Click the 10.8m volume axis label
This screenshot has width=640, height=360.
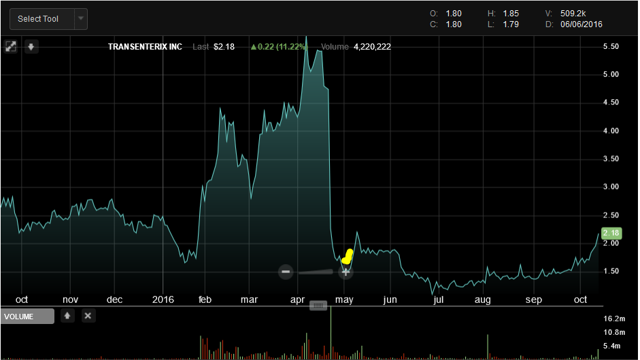click(614, 332)
